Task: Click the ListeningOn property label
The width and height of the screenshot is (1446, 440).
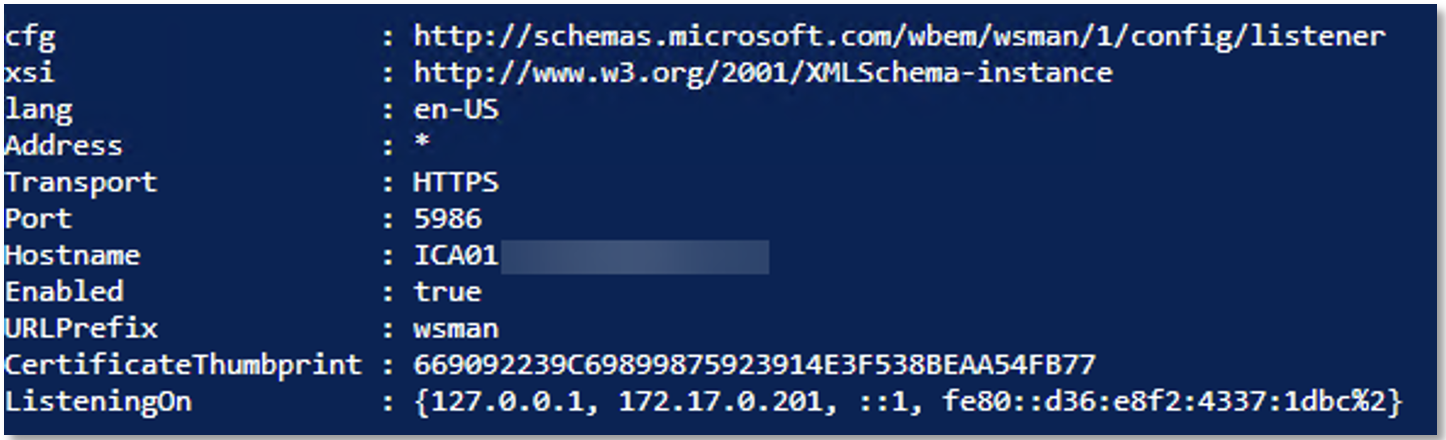Action: [x=98, y=403]
